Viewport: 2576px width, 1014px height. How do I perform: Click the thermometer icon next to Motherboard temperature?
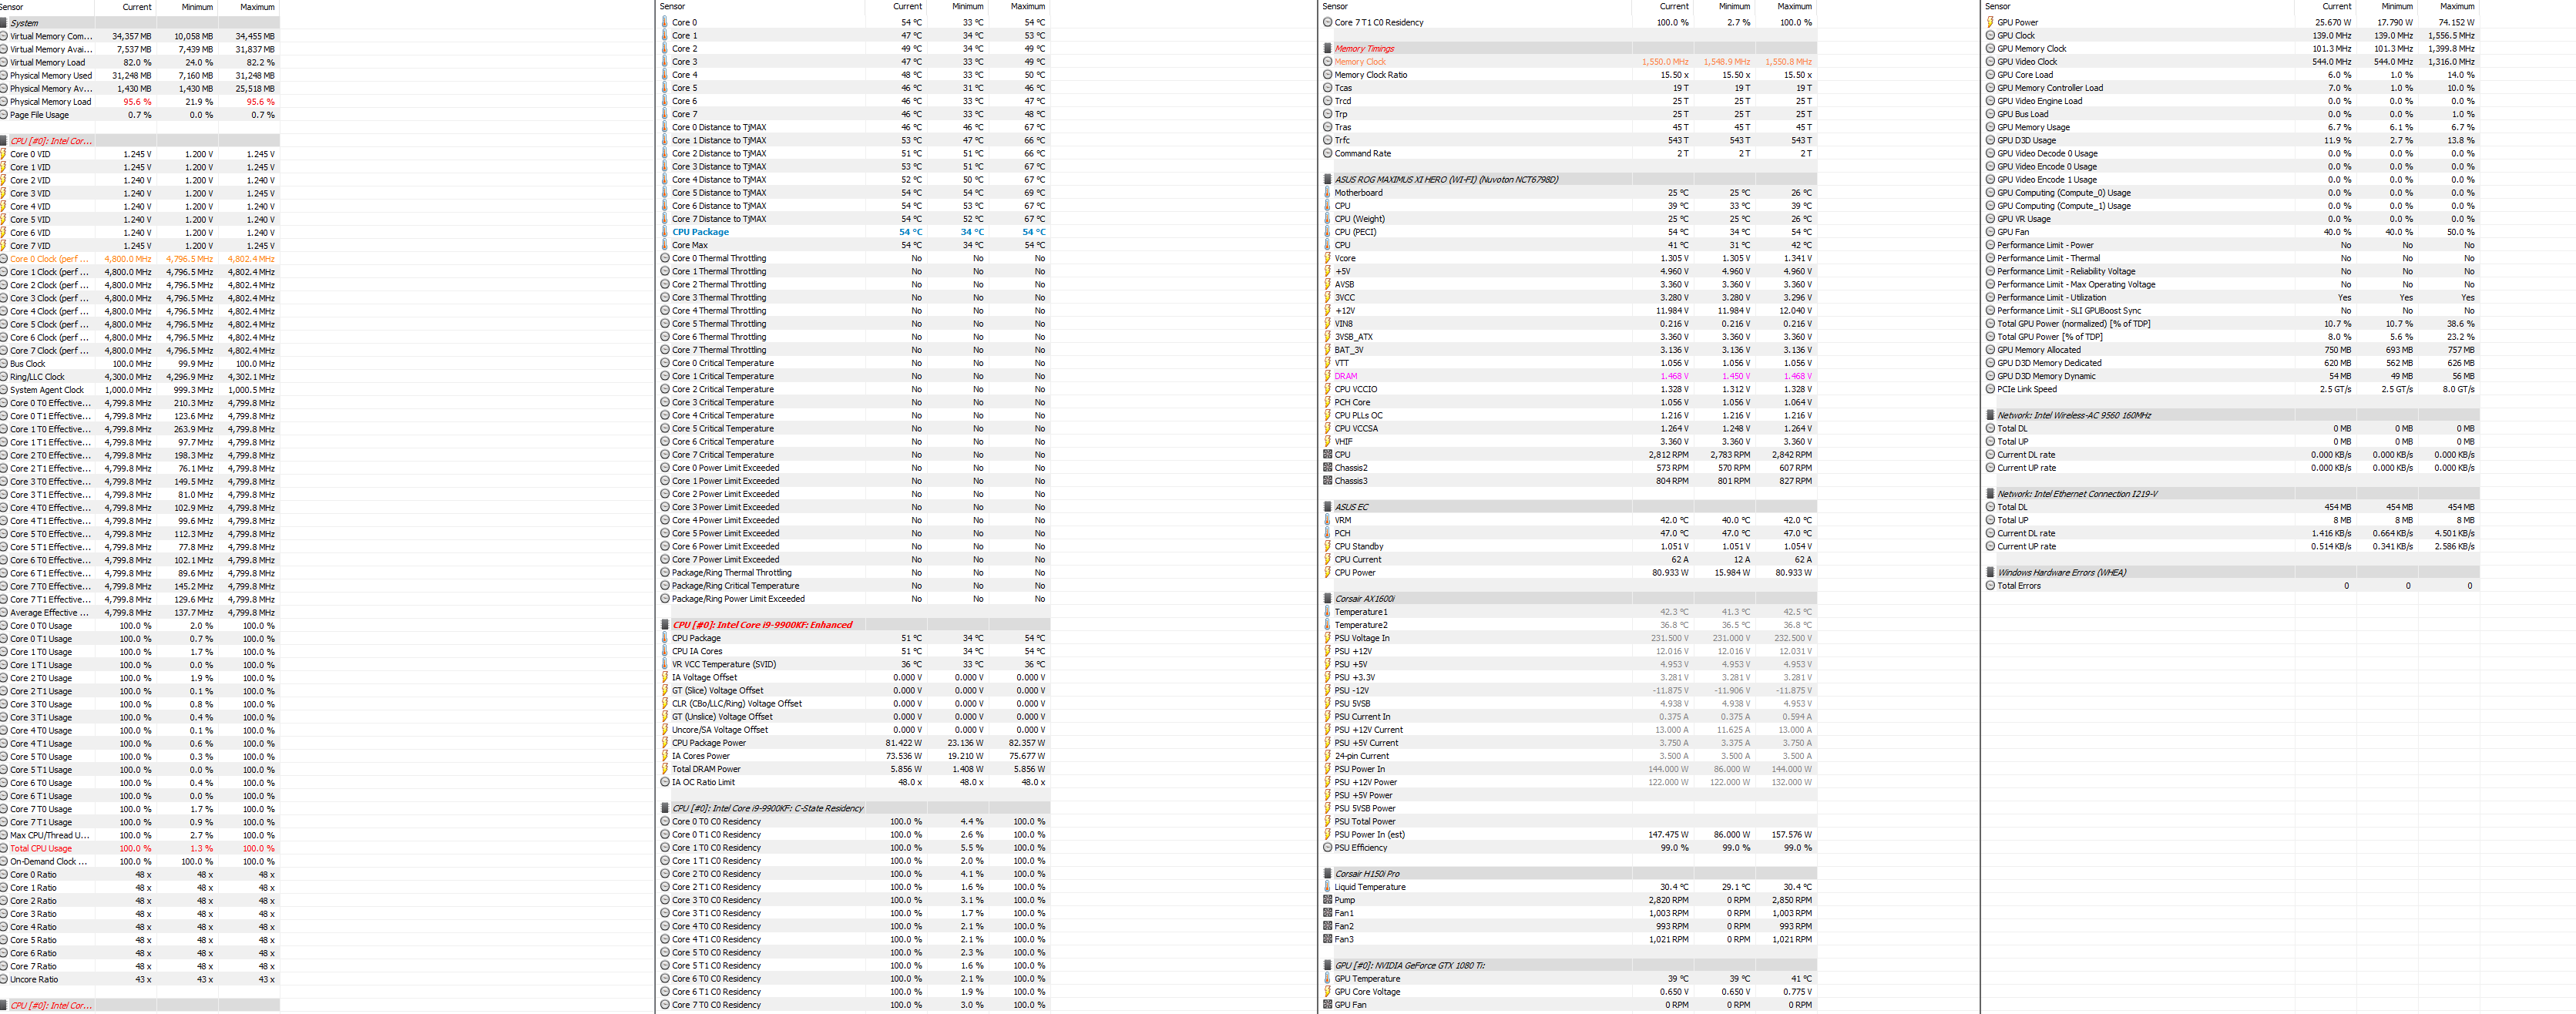click(1327, 193)
